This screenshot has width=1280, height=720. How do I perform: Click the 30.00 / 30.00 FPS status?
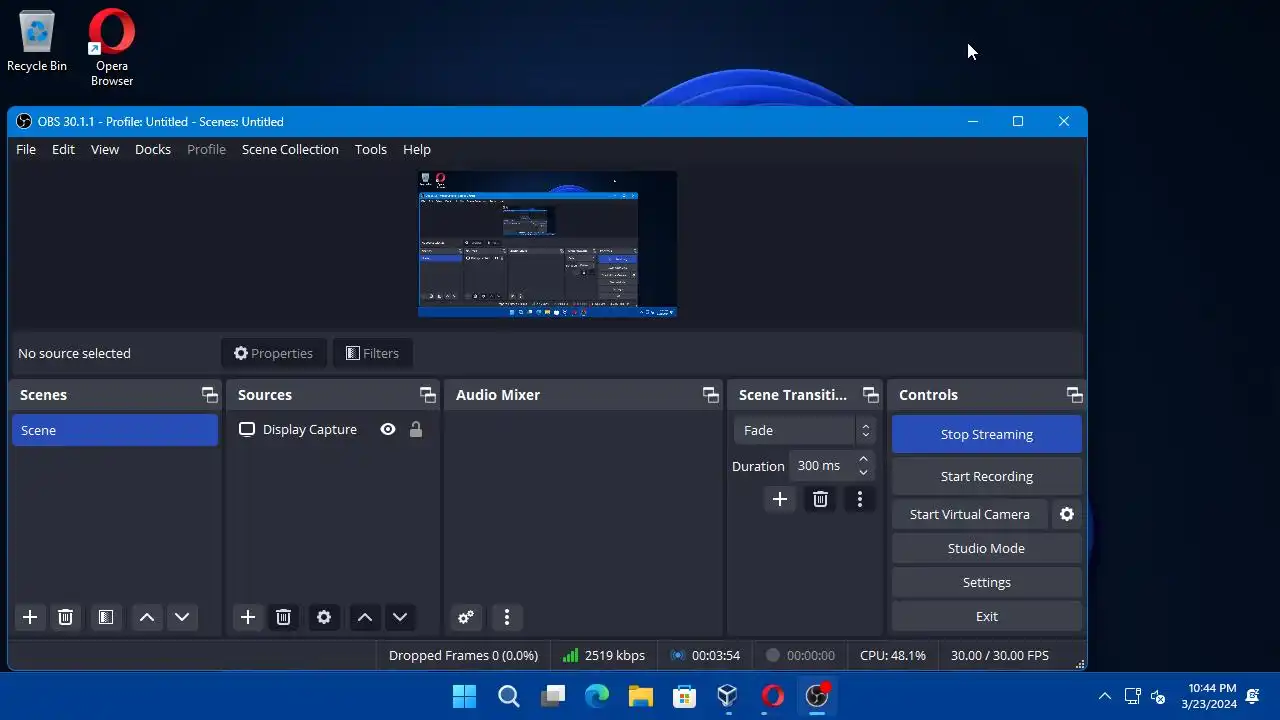[x=1000, y=655]
